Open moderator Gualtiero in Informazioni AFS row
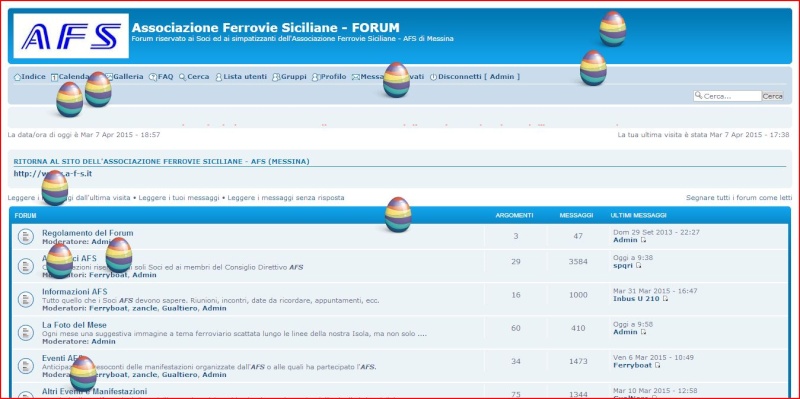 [x=180, y=308]
